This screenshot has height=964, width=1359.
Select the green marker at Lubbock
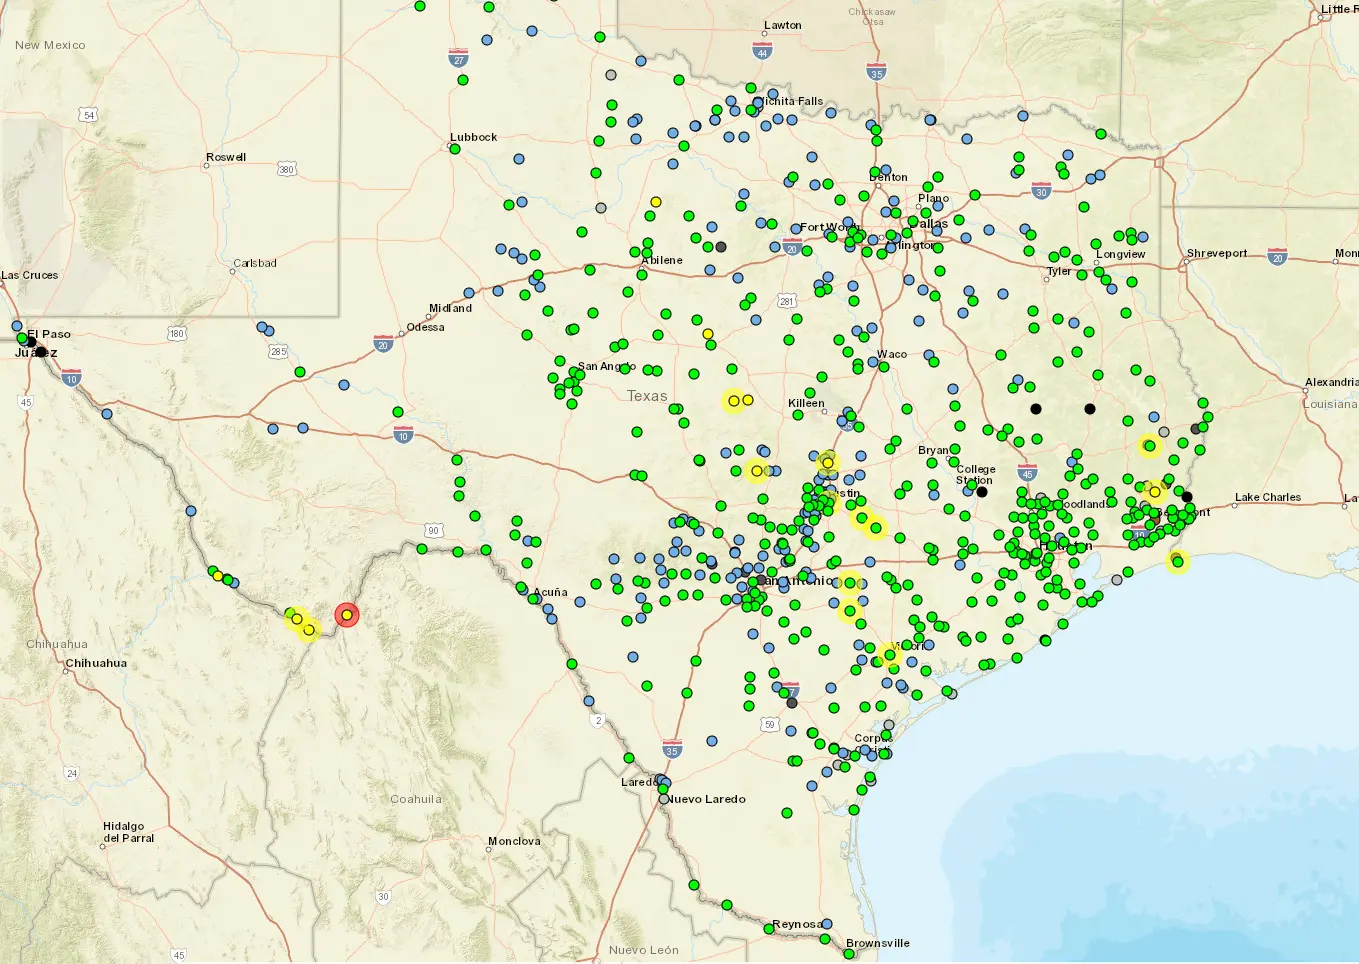(455, 149)
